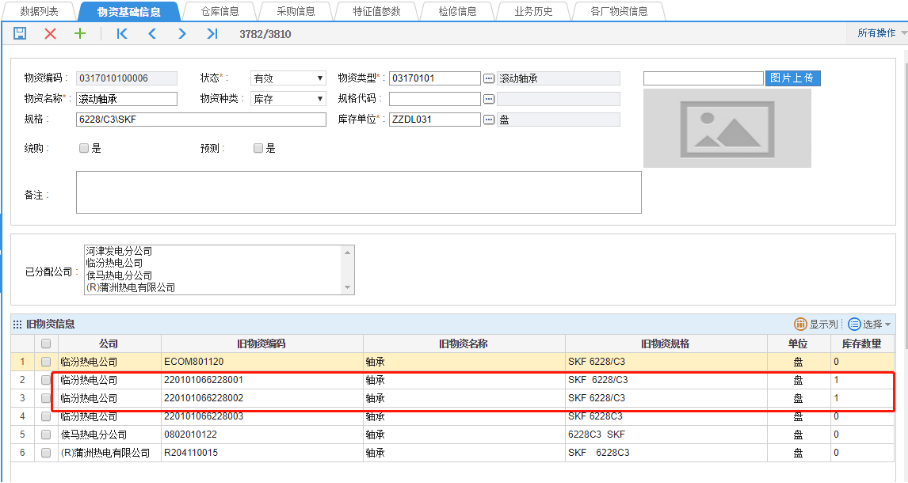Select checkbox for row with code ECOM801120

pyautogui.click(x=45, y=361)
